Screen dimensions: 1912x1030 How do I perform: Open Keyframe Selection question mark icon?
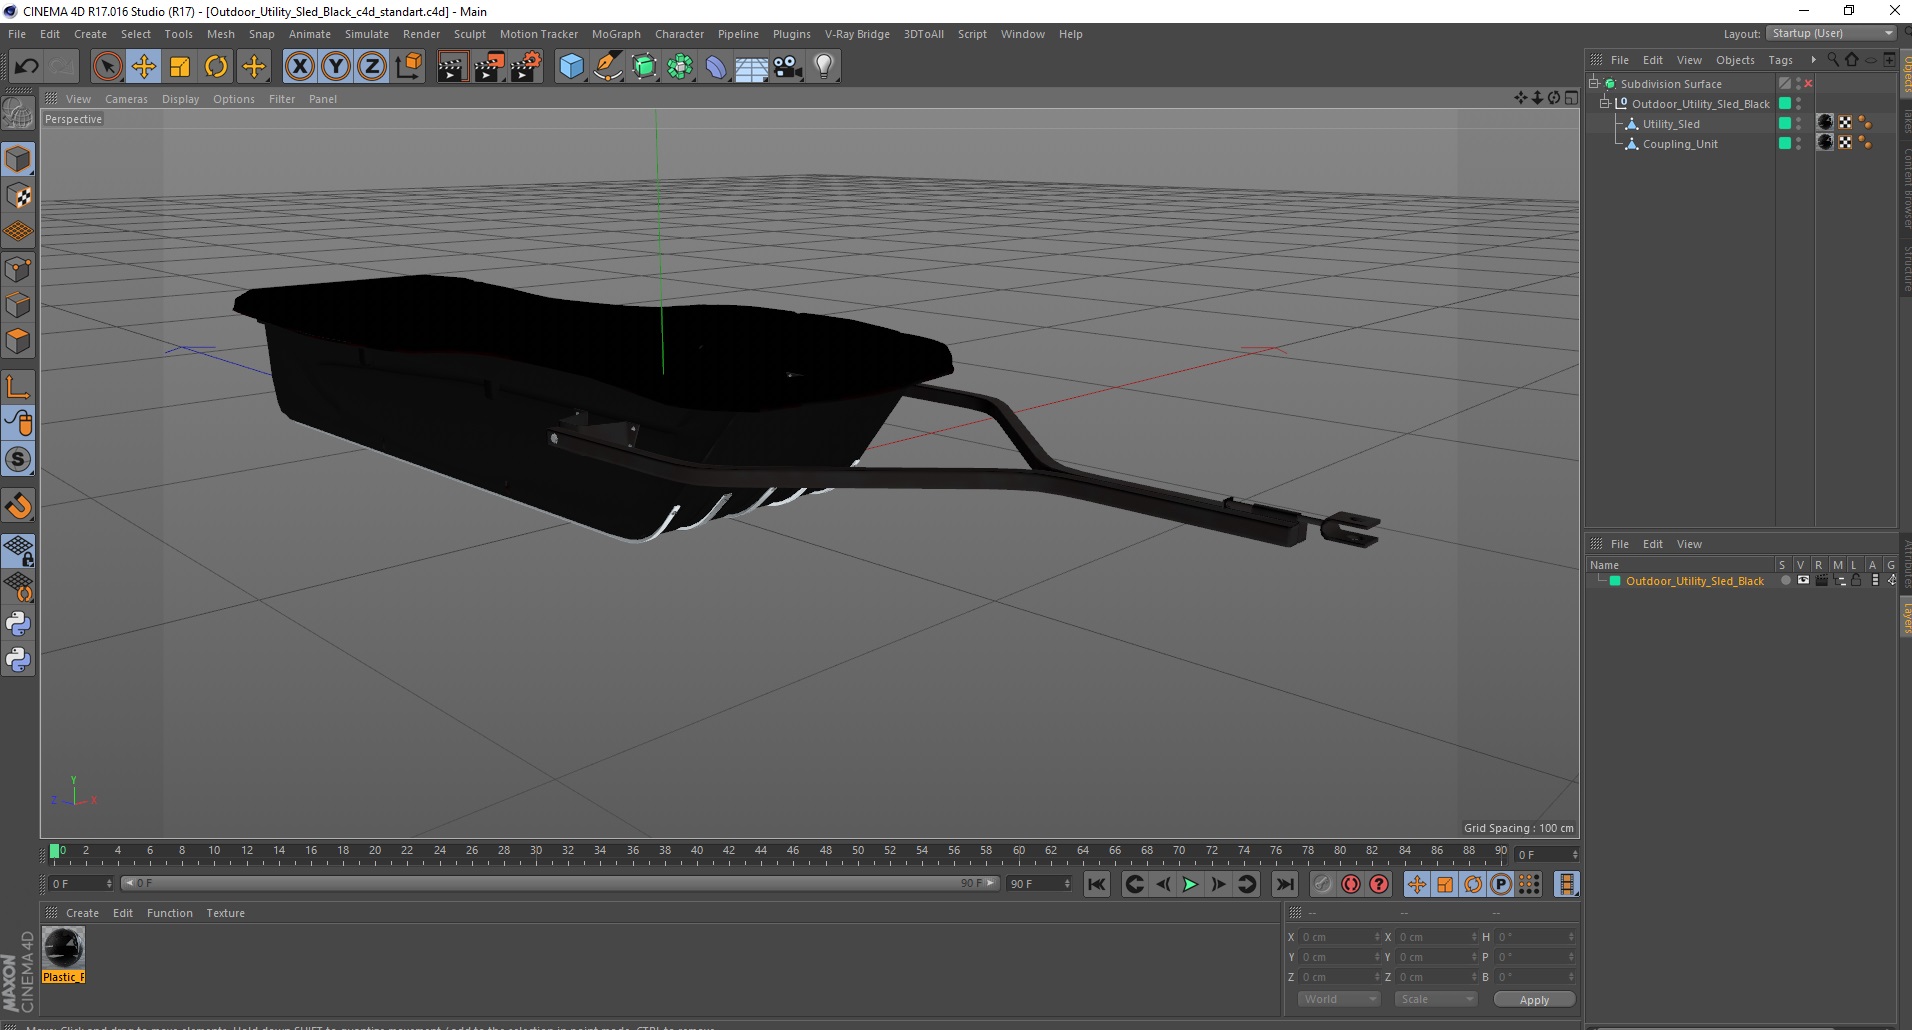point(1379,884)
